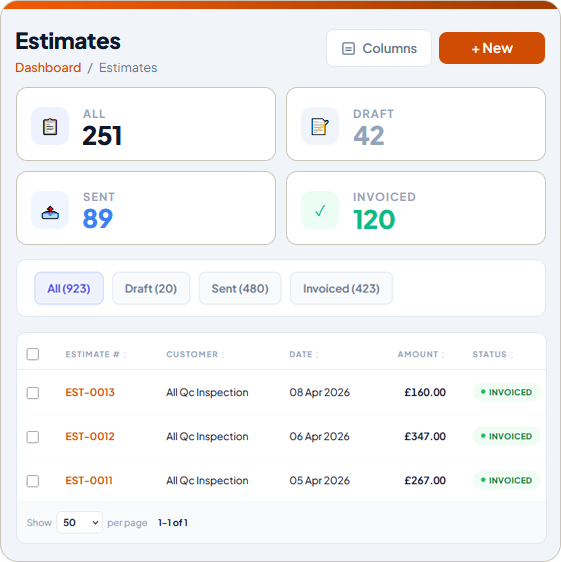Click the £160.00 amount cell
The width and height of the screenshot is (561, 562).
pos(425,392)
